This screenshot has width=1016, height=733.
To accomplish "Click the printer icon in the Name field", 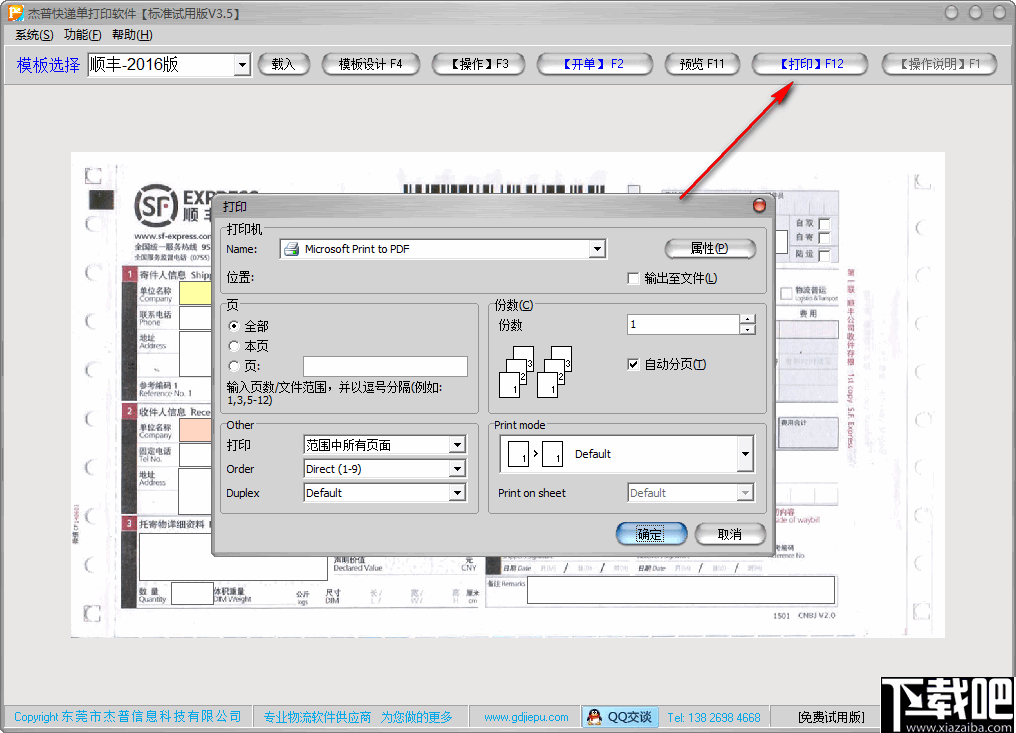I will point(292,249).
